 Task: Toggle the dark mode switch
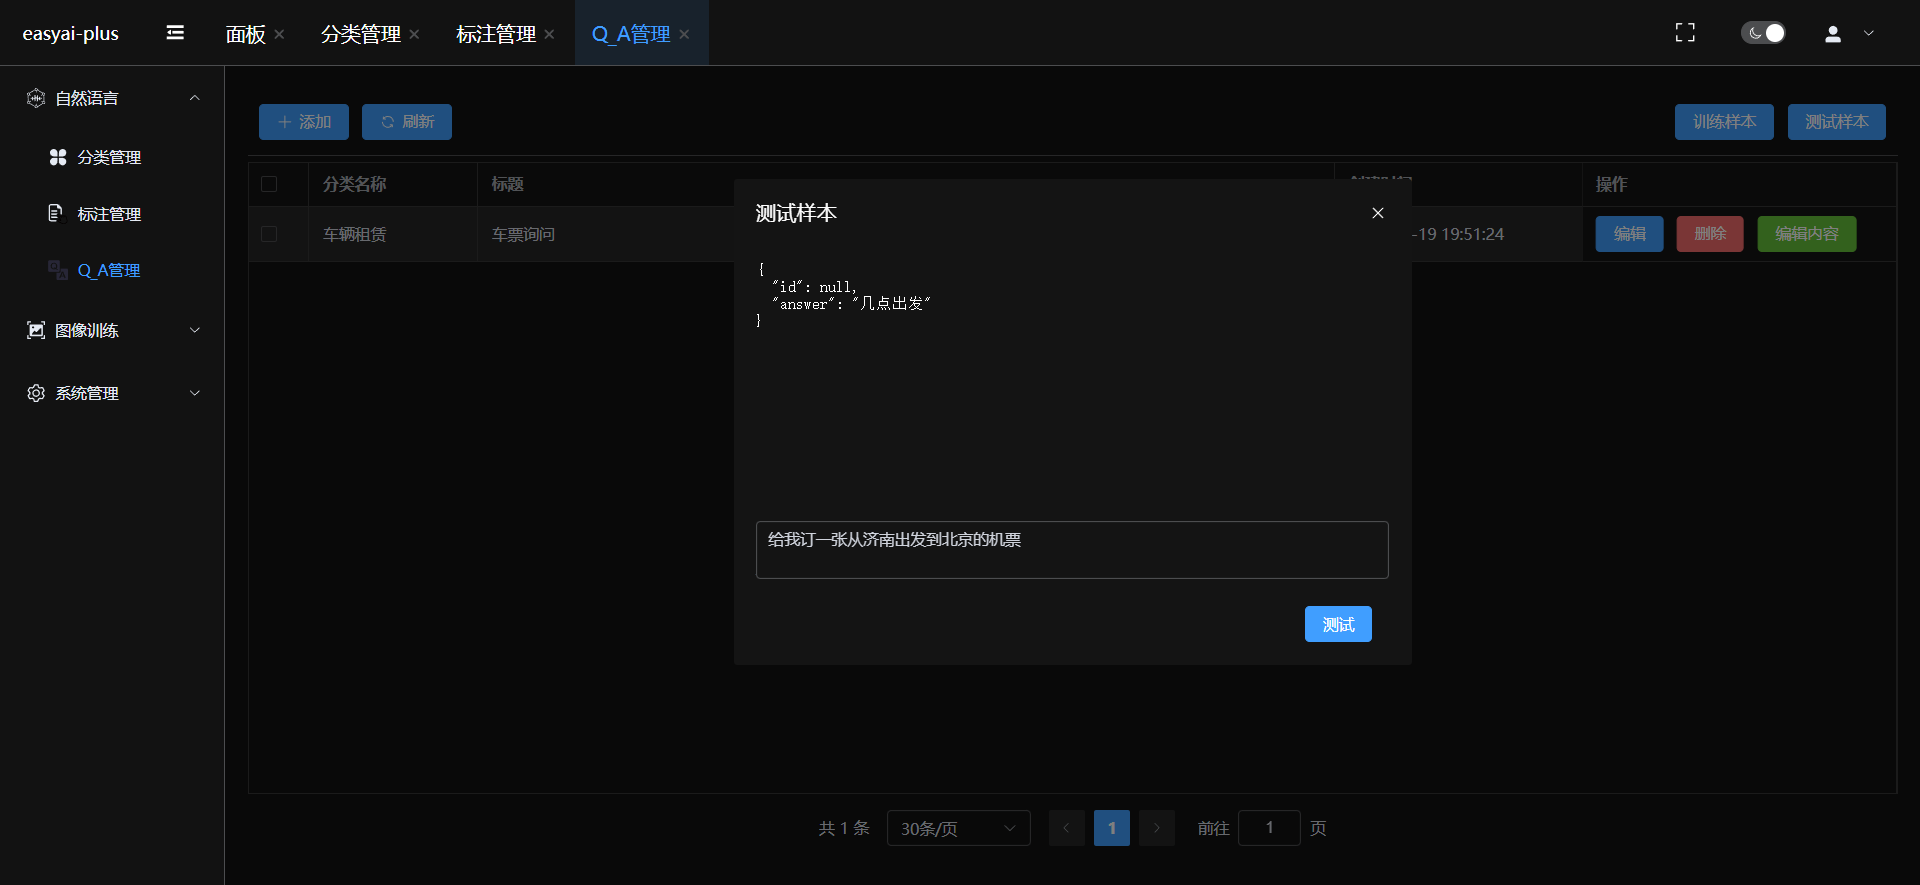coord(1763,33)
